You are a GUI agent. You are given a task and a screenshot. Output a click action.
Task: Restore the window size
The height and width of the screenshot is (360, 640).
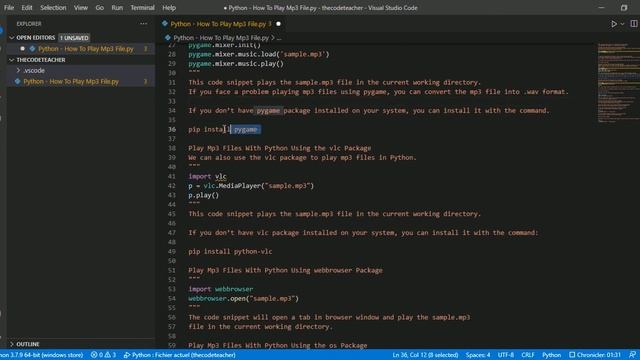pos(624,7)
